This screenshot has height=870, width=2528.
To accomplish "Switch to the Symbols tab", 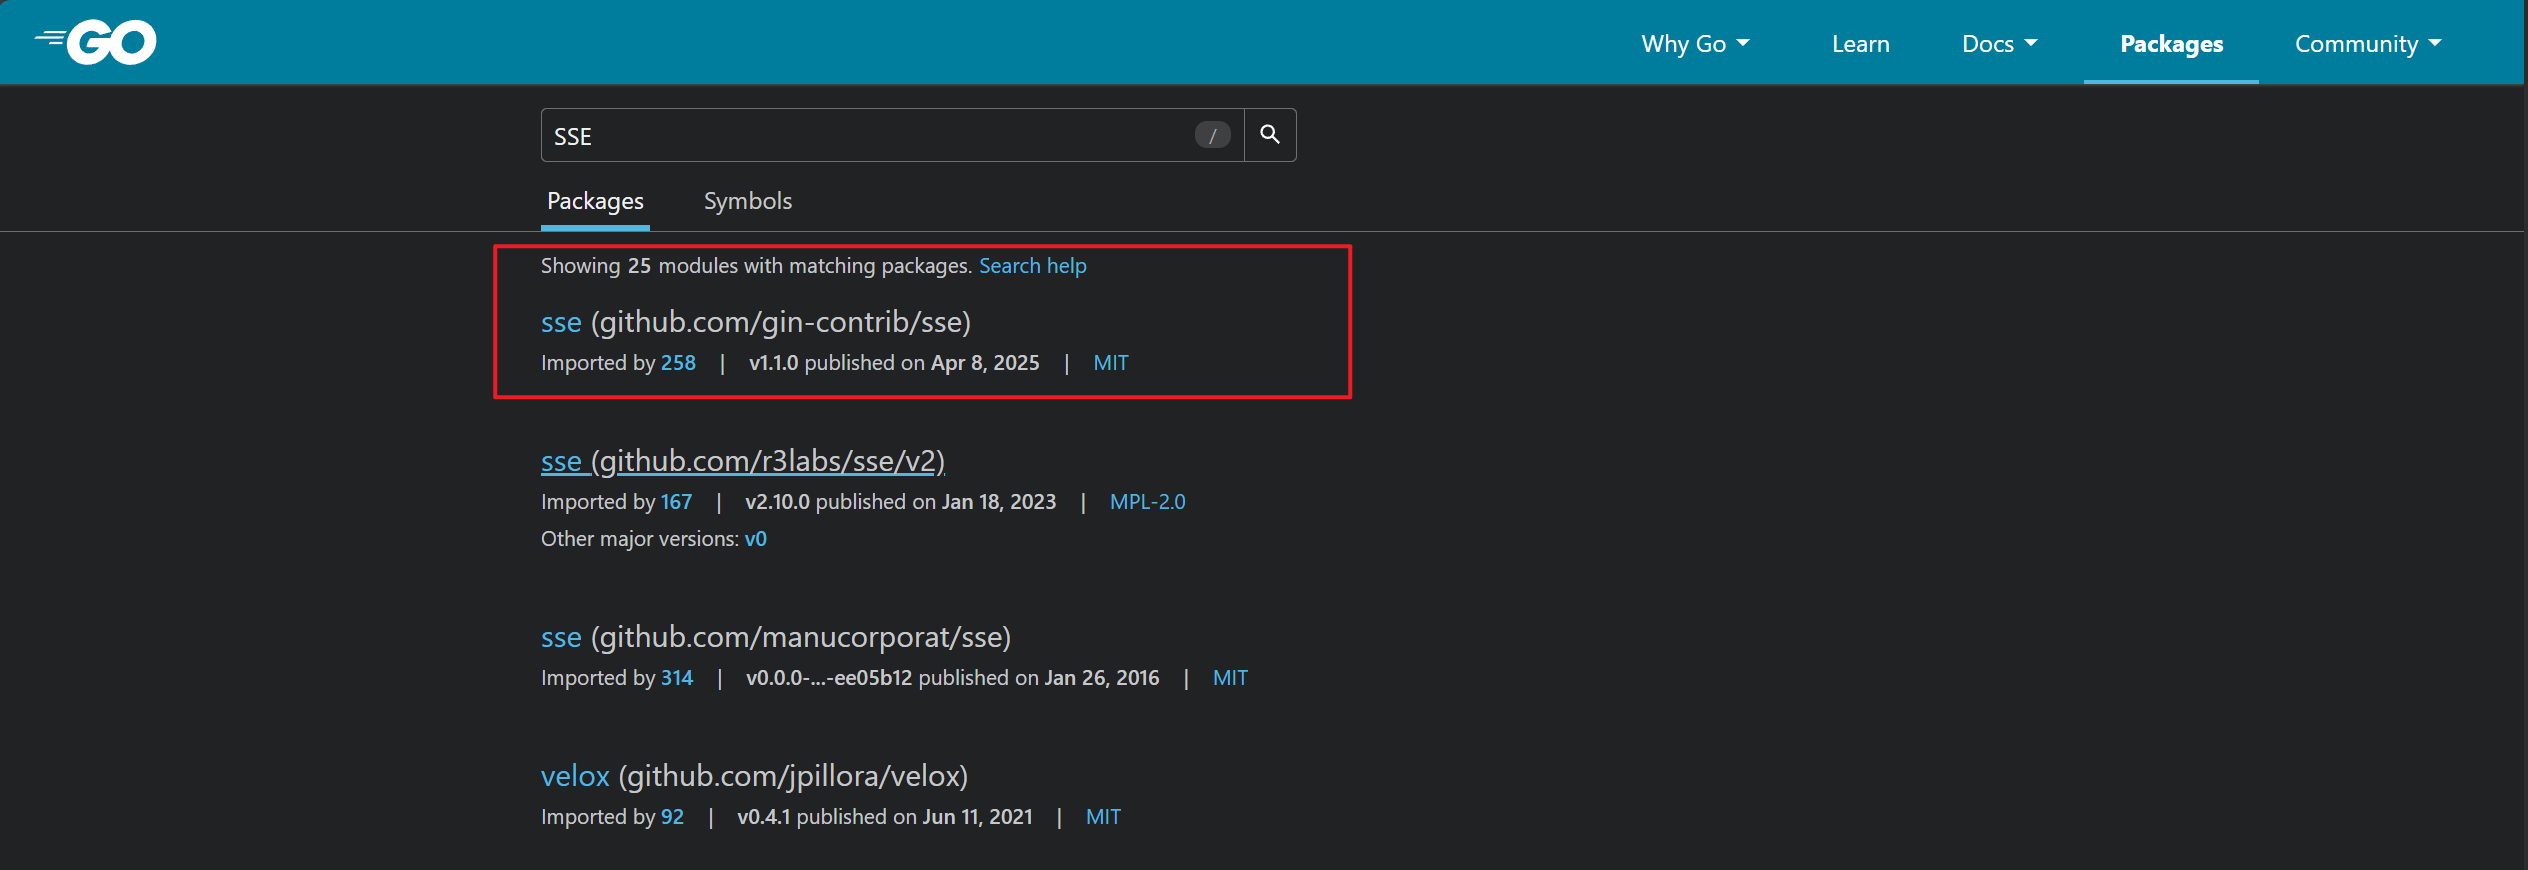I will point(748,201).
